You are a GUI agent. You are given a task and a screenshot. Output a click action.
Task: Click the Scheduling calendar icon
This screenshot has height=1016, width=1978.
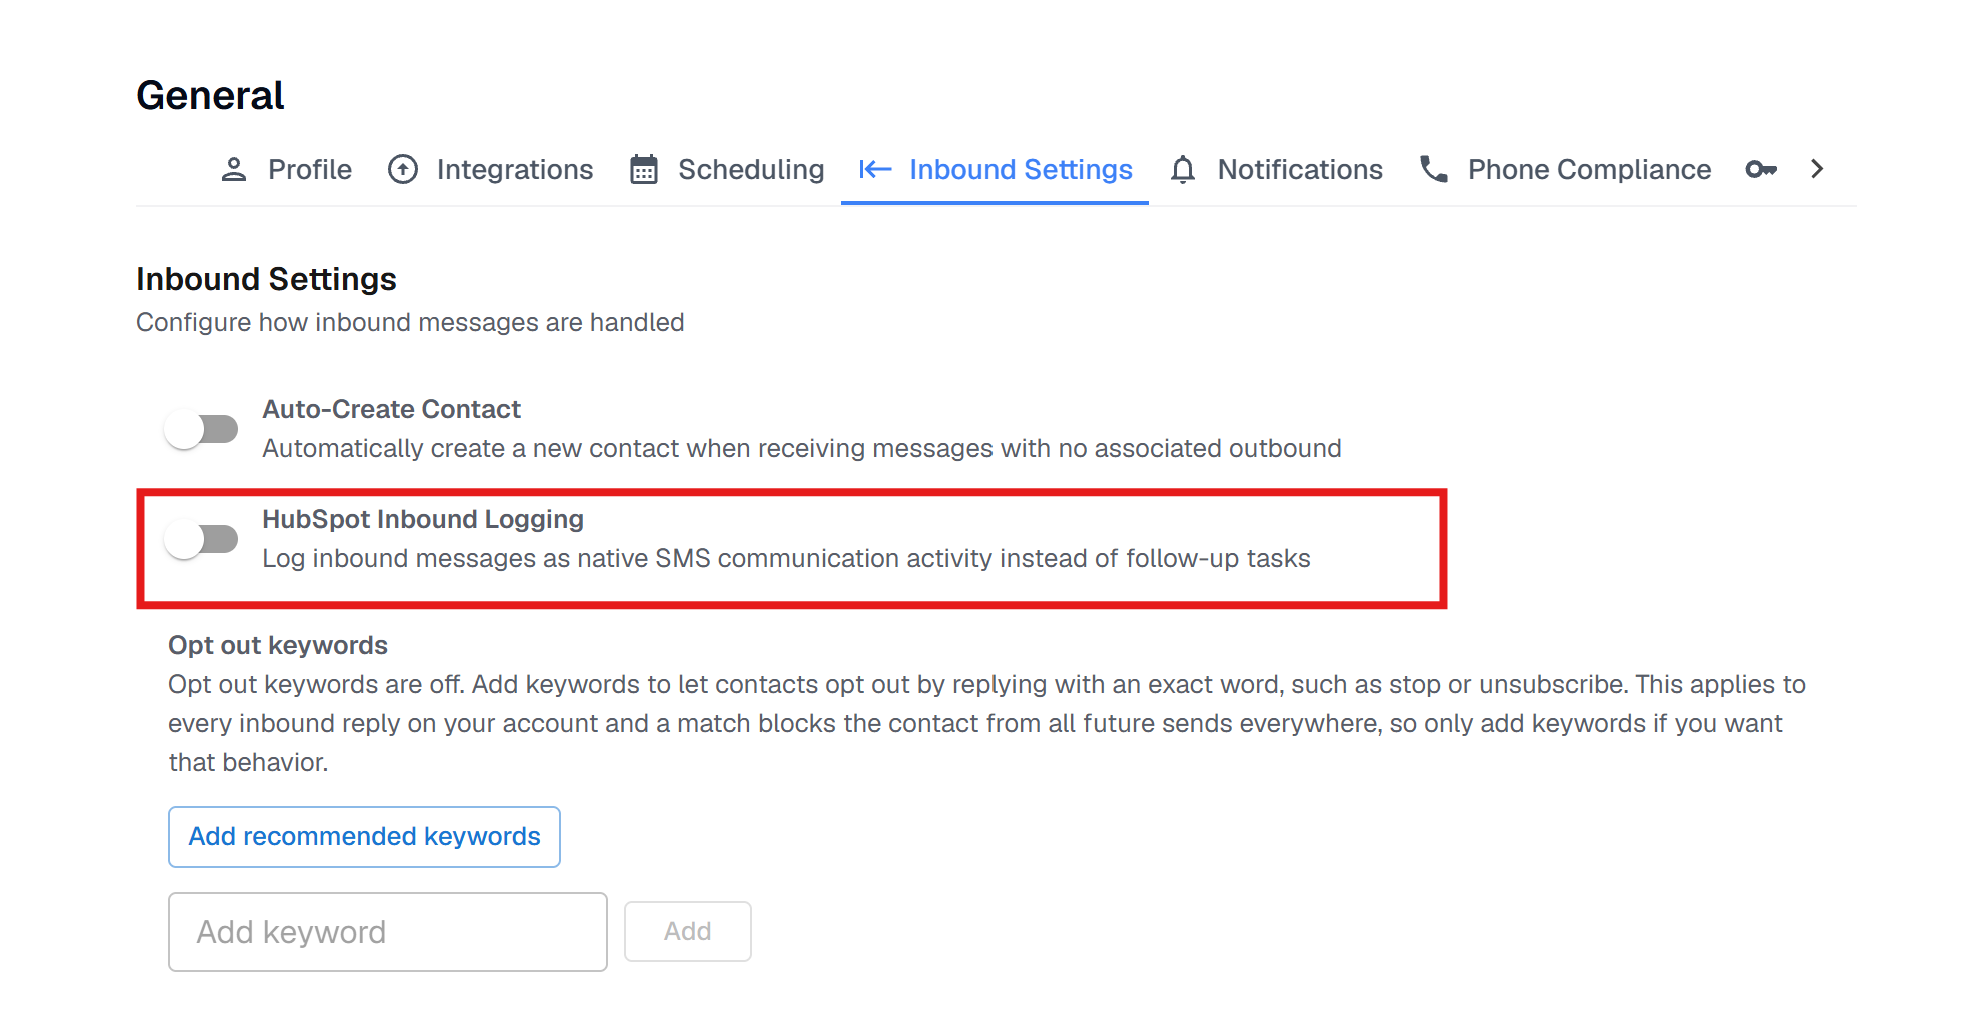pos(644,169)
